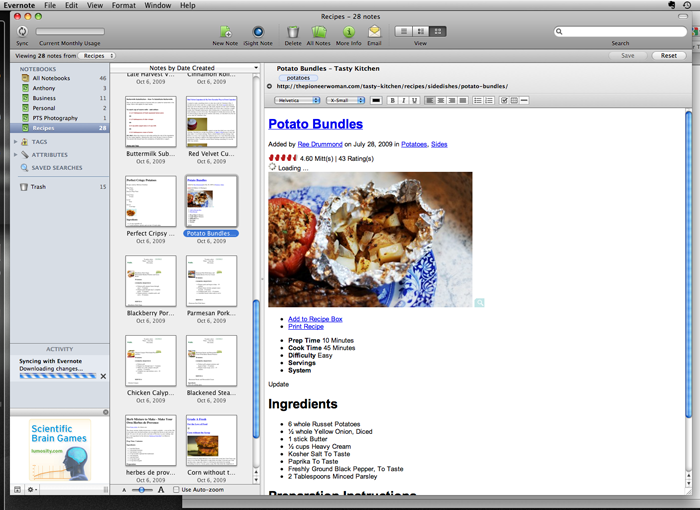Screen dimensions: 700x510
Task: Open the gear actions menu at sidebar bottom
Action: click(32, 489)
